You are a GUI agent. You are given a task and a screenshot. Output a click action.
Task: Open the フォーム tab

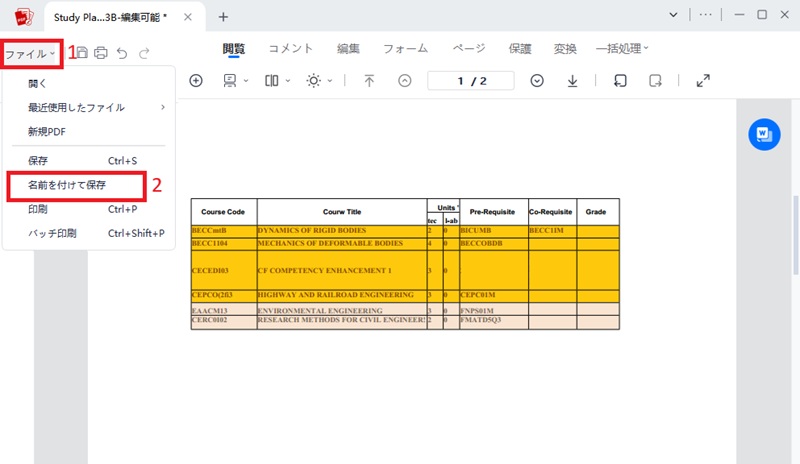point(406,48)
